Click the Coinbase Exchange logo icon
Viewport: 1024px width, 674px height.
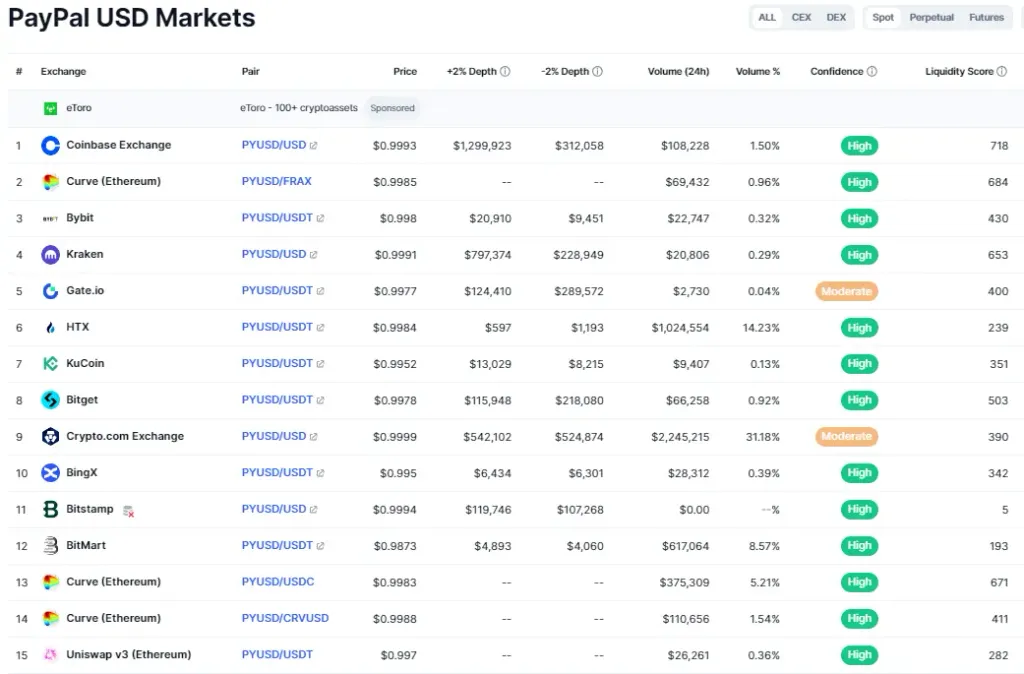click(51, 144)
